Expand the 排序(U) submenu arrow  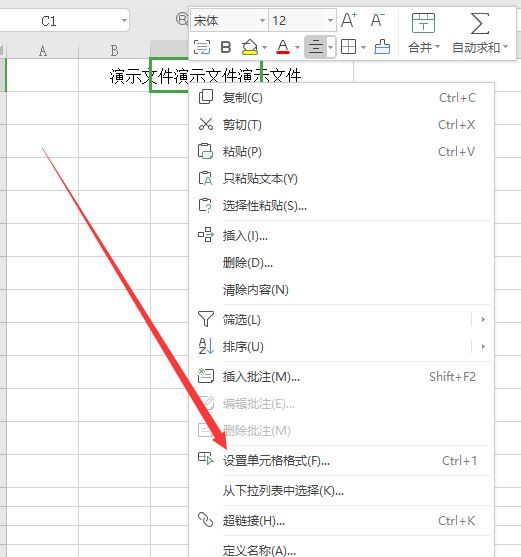pyautogui.click(x=483, y=346)
